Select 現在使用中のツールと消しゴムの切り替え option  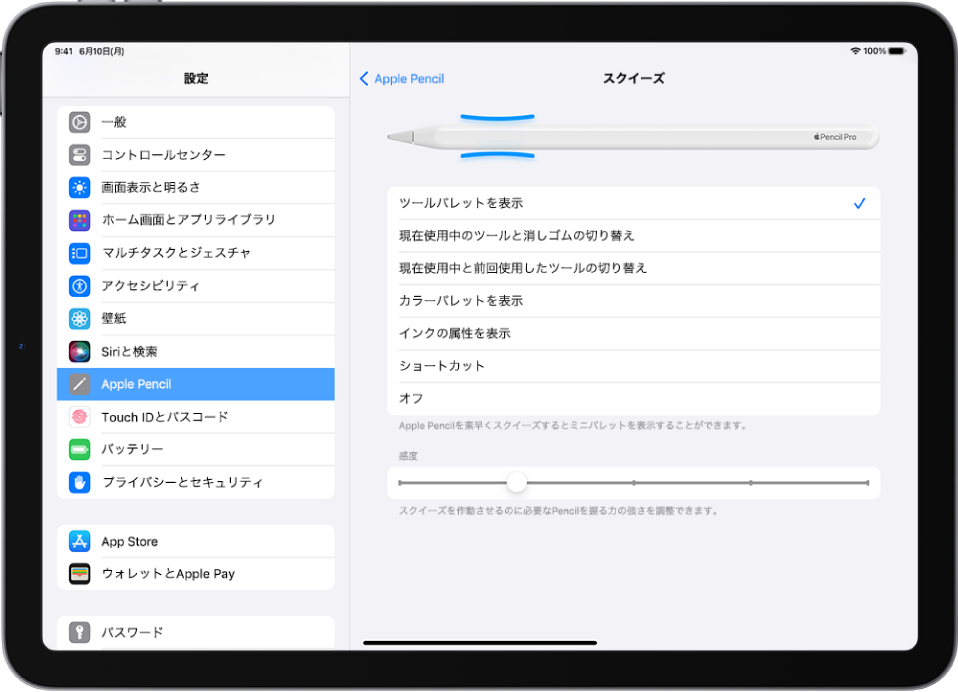pos(634,236)
